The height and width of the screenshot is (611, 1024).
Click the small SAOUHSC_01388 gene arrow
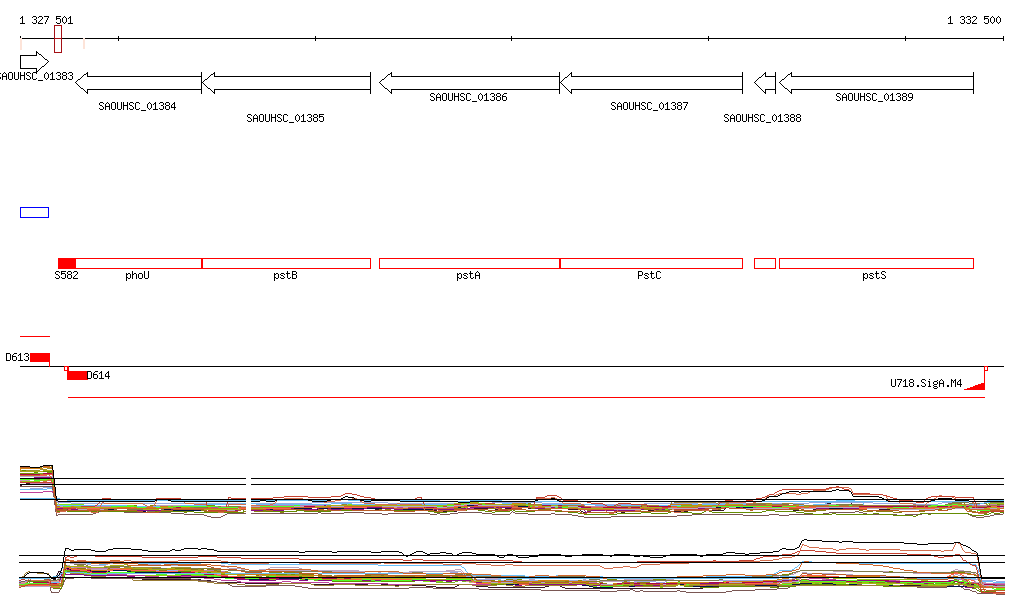[765, 83]
